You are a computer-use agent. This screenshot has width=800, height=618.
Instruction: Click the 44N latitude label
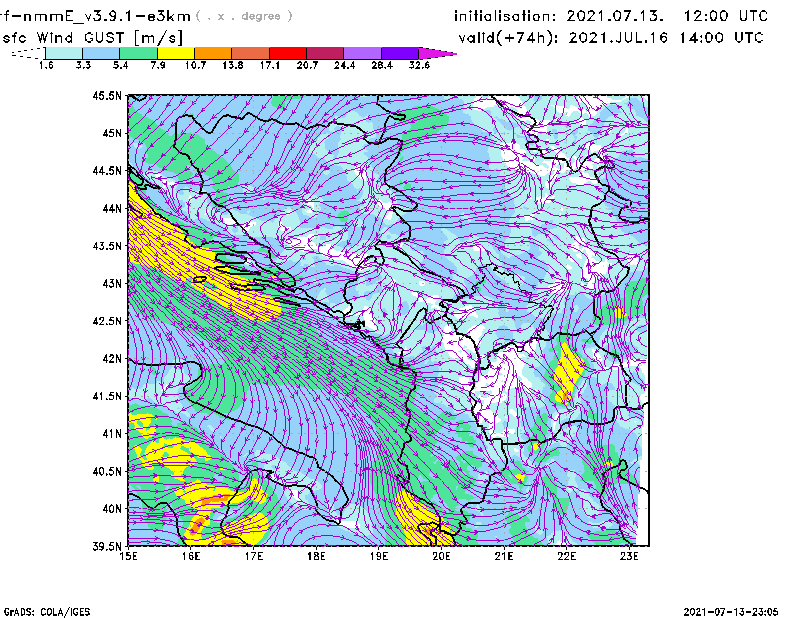pos(112,208)
